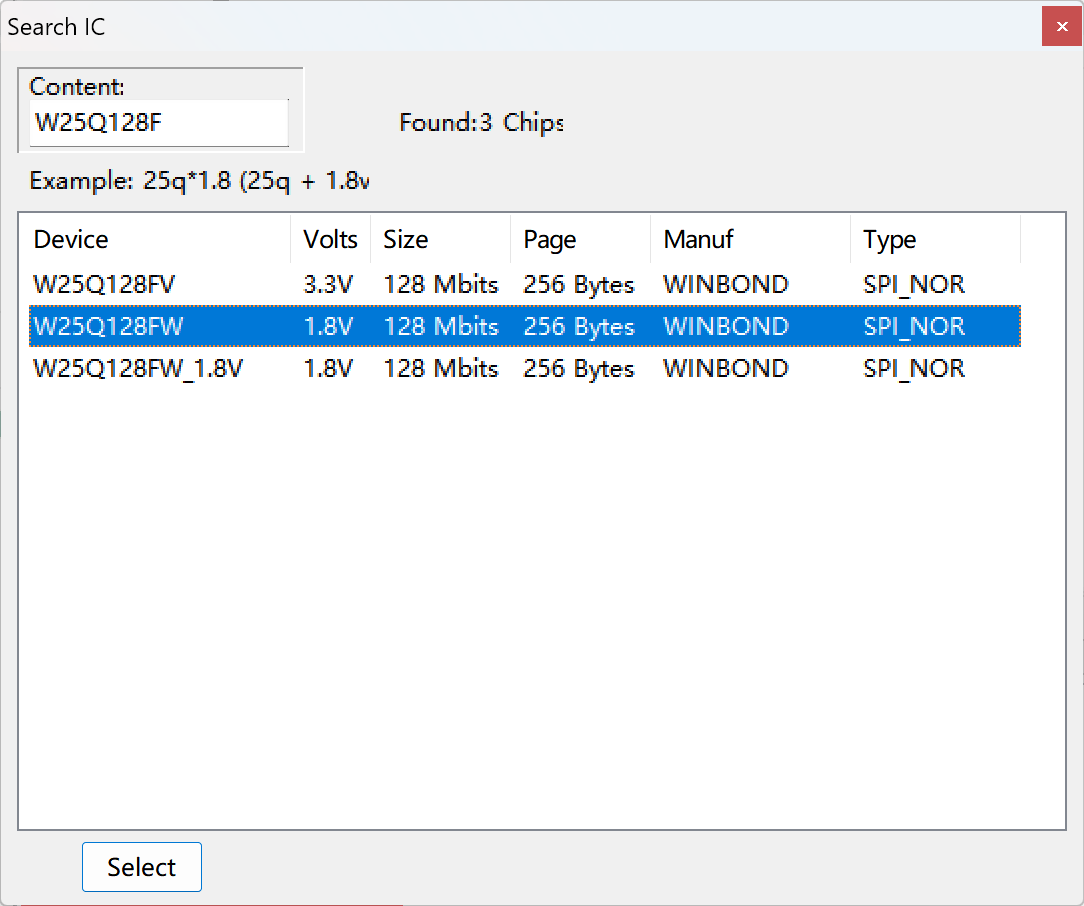Select the highlighted W25Q128FW device row
This screenshot has width=1084, height=906.
(x=525, y=326)
